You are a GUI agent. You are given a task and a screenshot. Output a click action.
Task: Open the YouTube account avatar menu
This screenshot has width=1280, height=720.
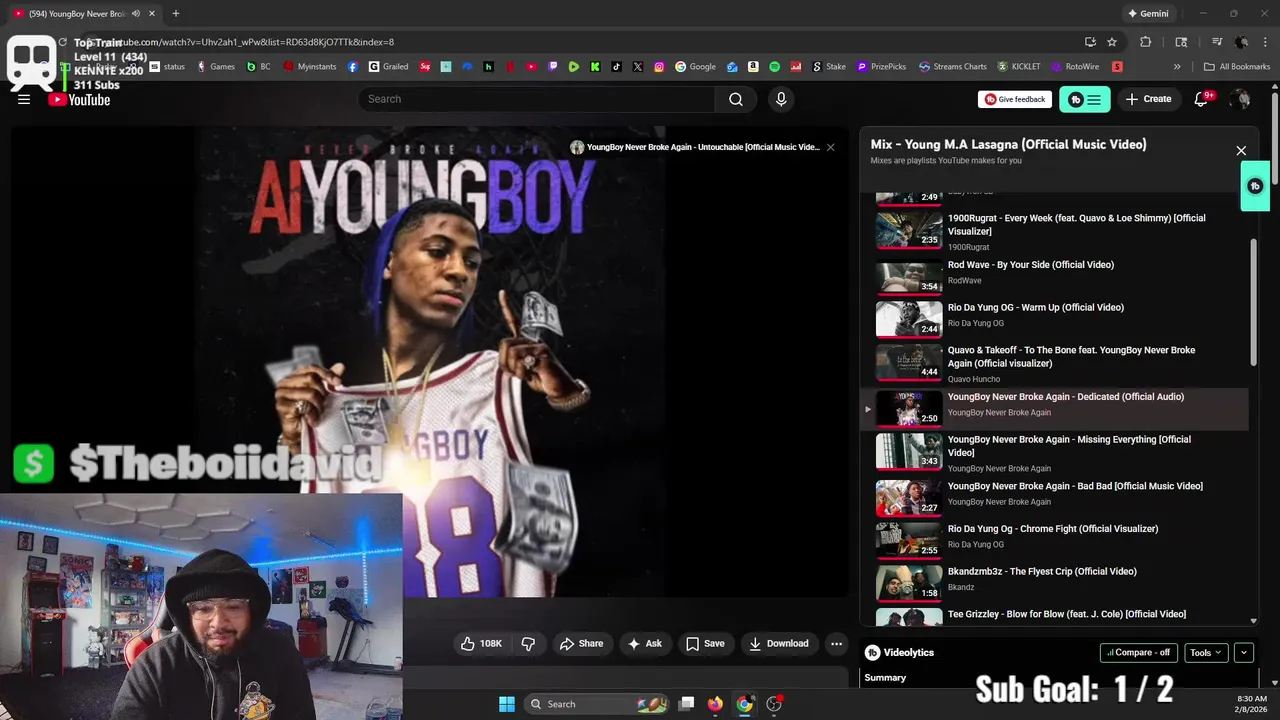click(1240, 99)
